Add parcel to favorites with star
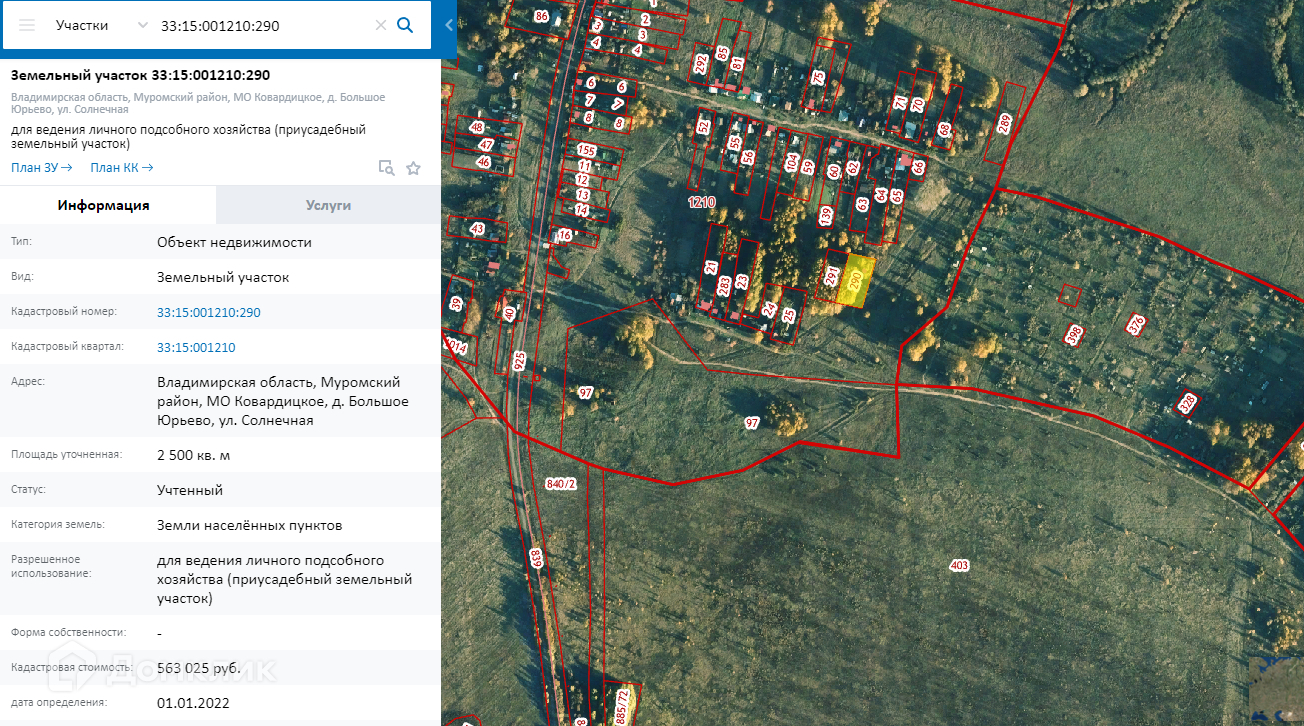The image size is (1304, 726). click(413, 168)
